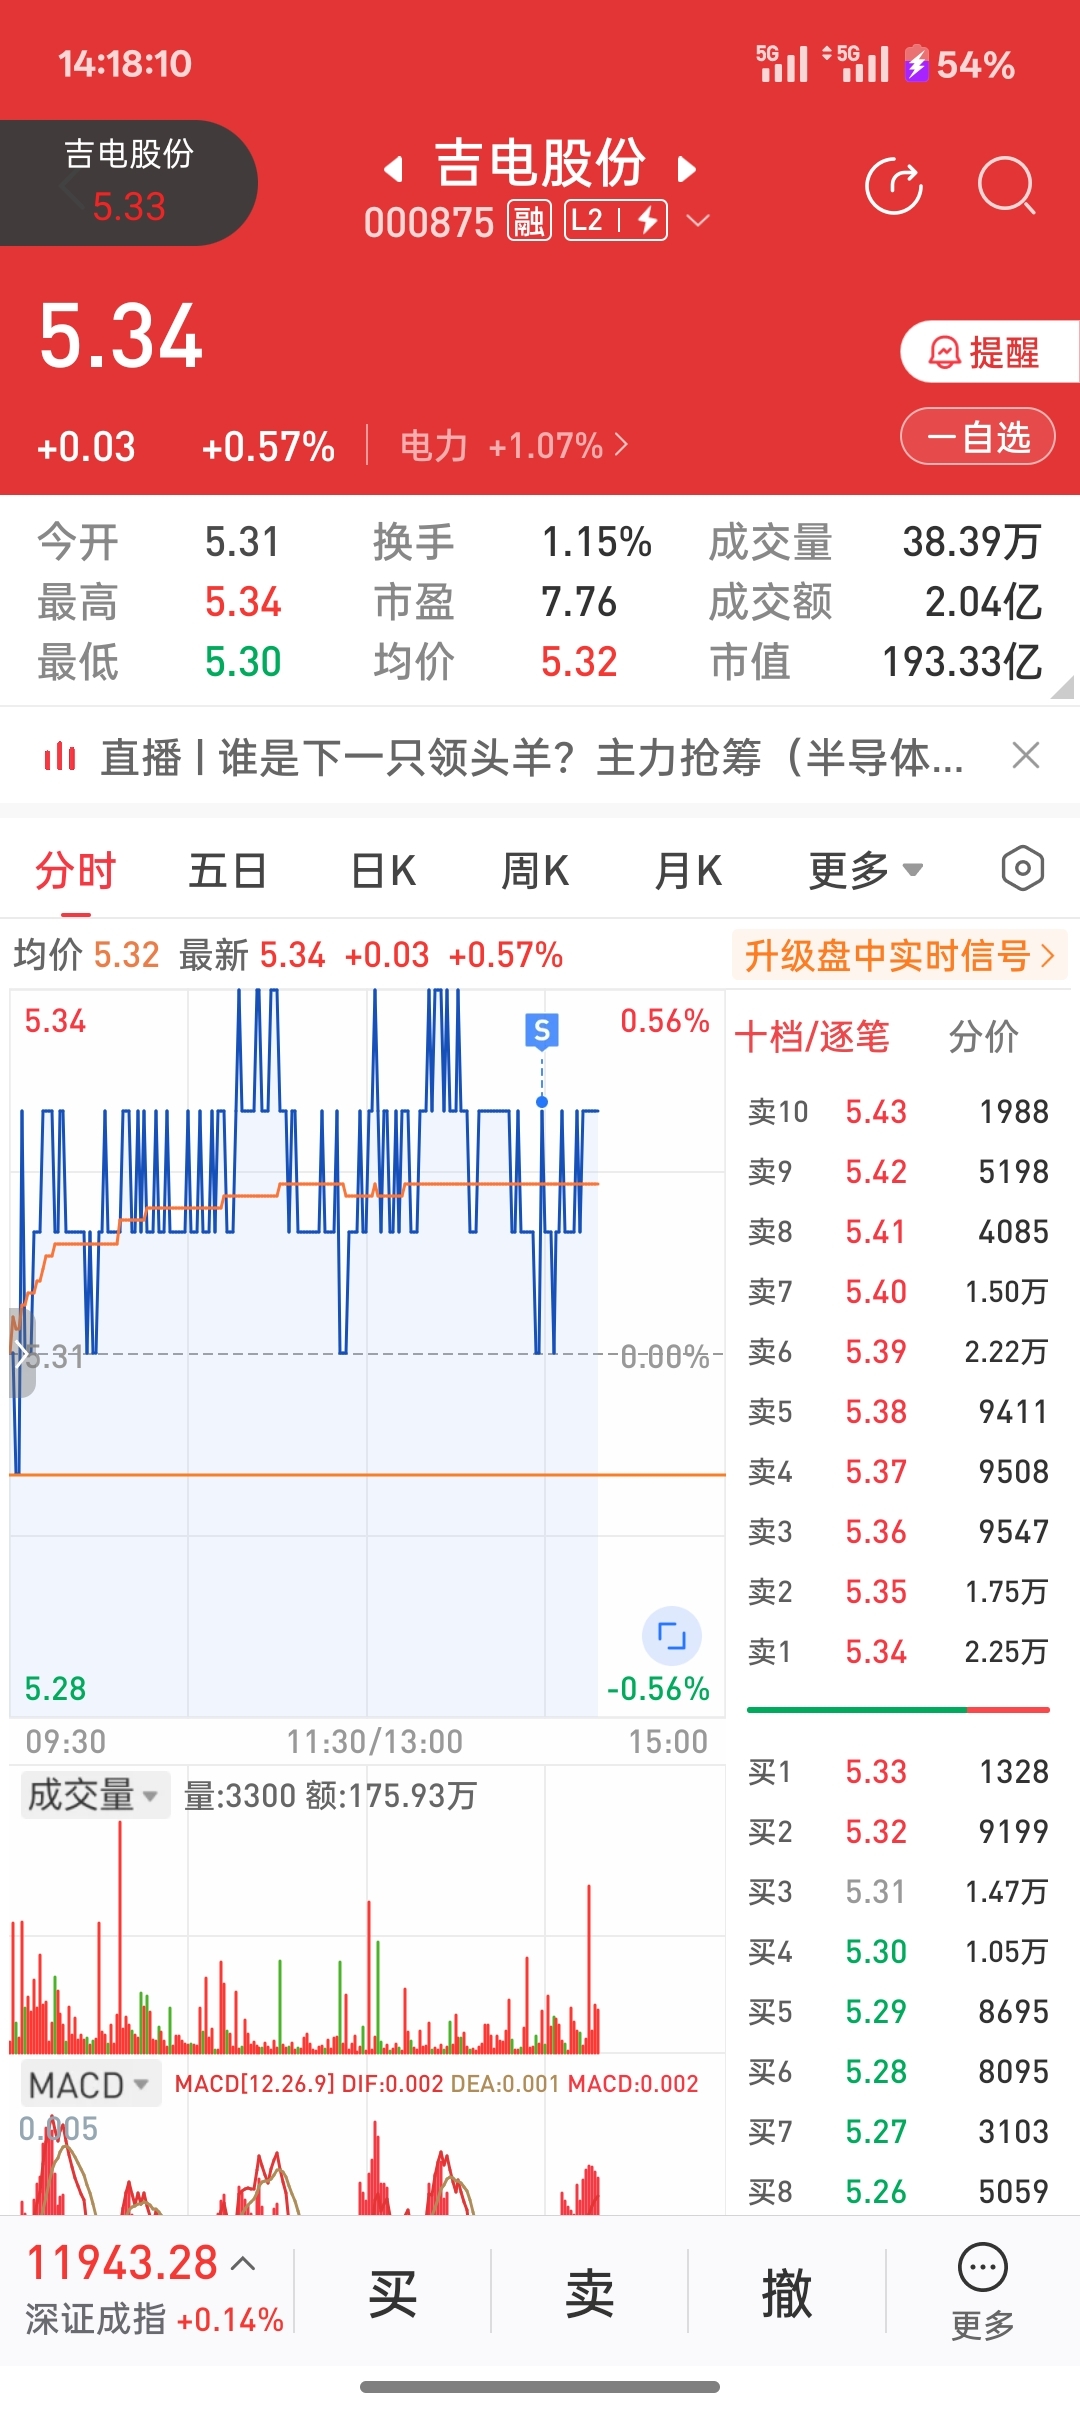This screenshot has width=1080, height=2414.
Task: Tap the S sell signal marker on chart
Action: [x=542, y=1030]
